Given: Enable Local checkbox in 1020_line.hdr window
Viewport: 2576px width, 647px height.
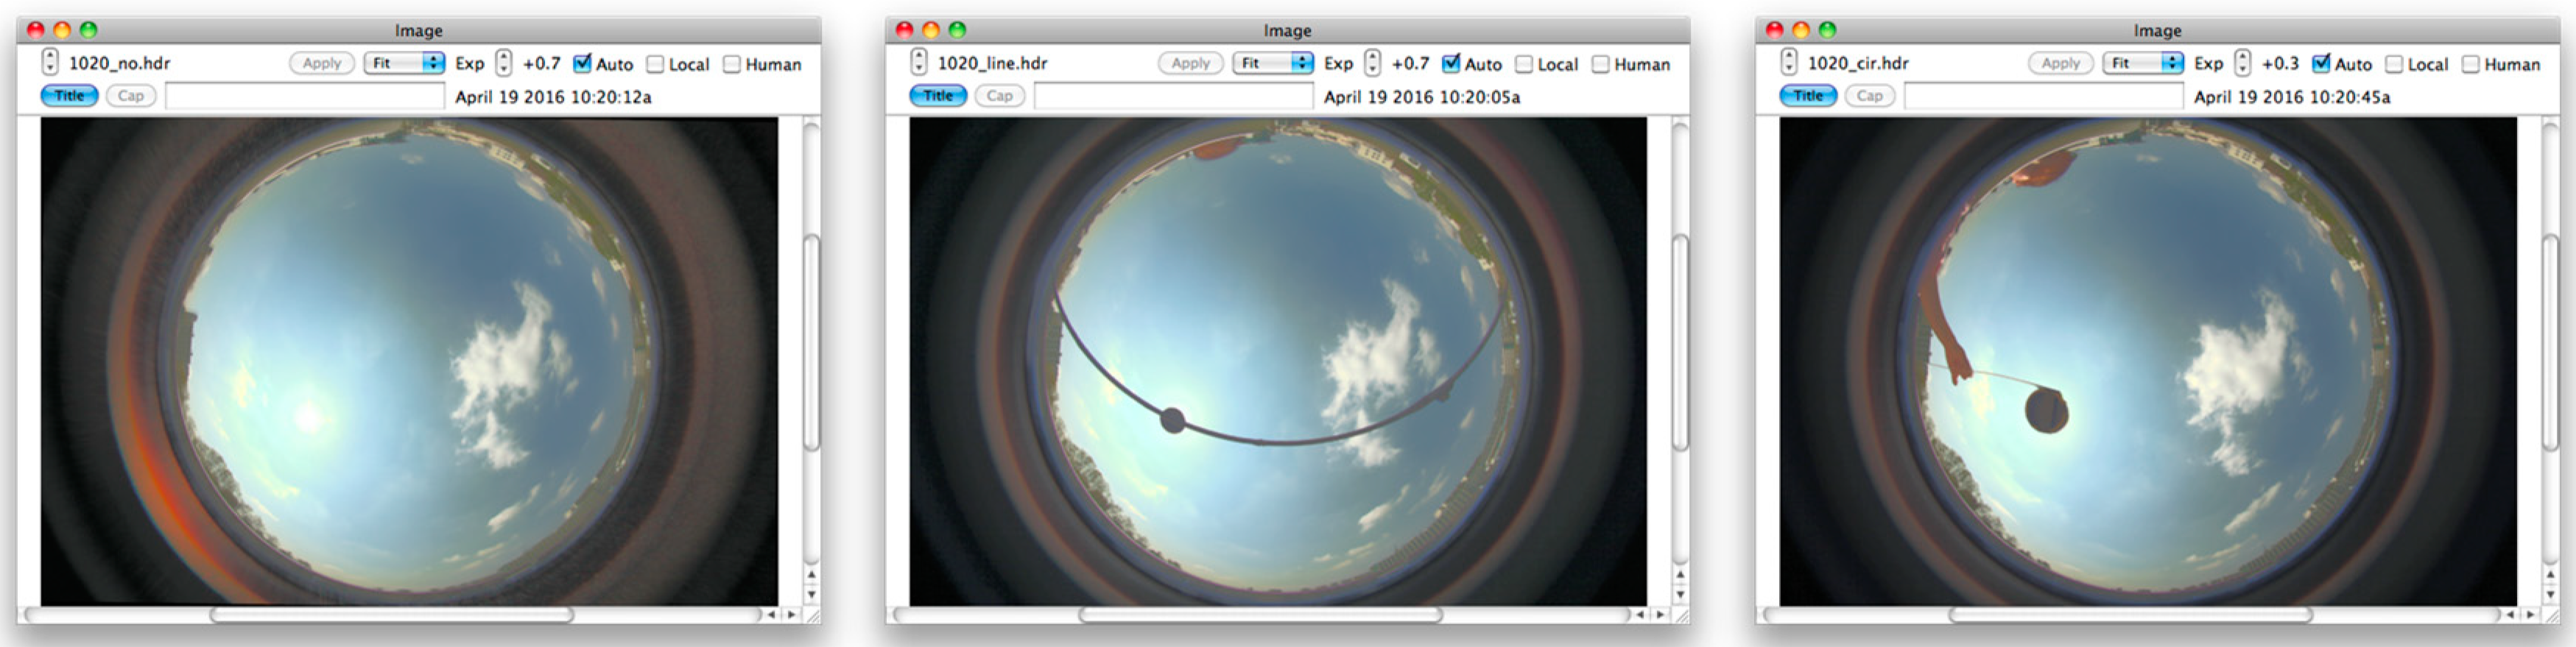Looking at the screenshot, I should pos(1523,64).
